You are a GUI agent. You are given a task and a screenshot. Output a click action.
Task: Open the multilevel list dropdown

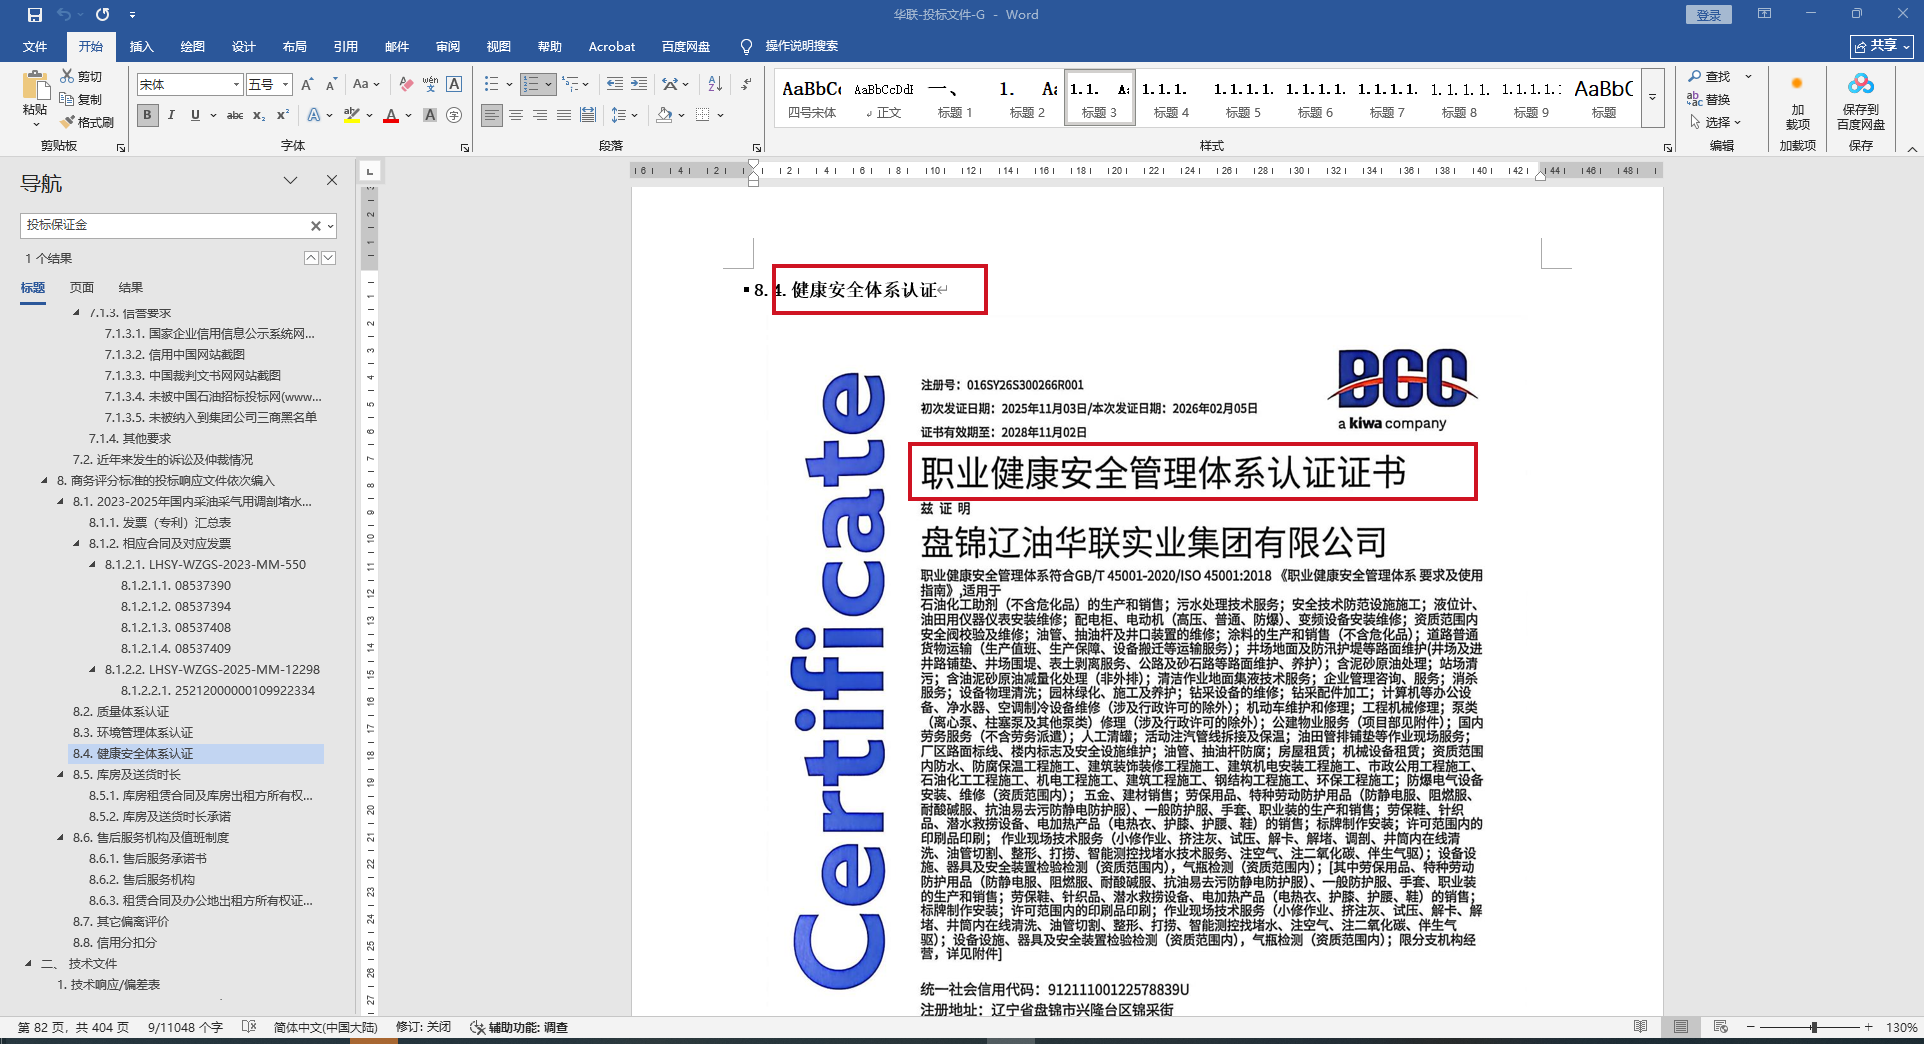pos(575,84)
